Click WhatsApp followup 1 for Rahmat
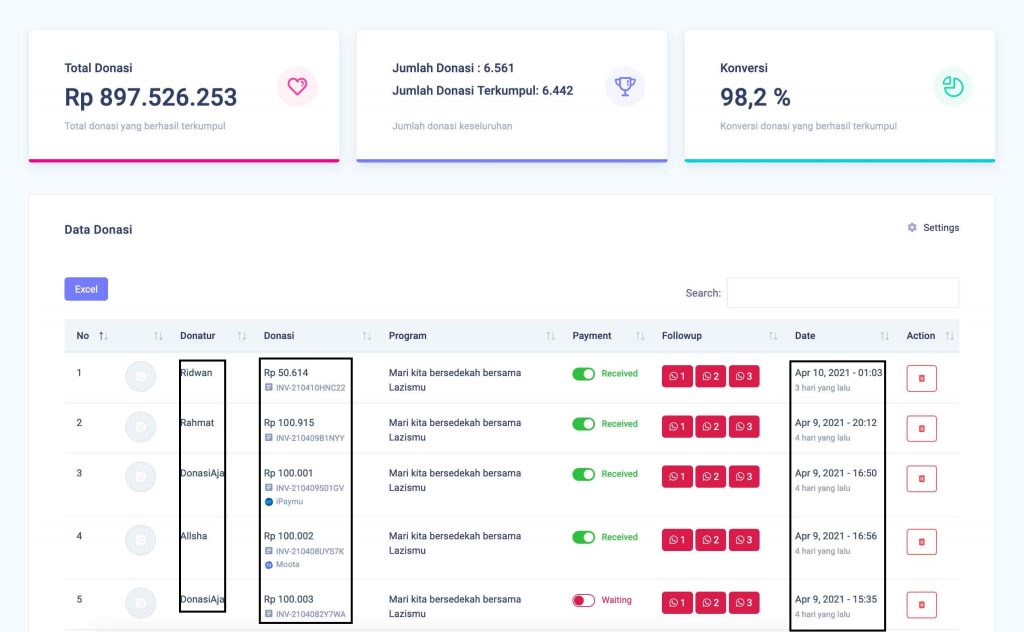This screenshot has width=1024, height=632. [677, 427]
